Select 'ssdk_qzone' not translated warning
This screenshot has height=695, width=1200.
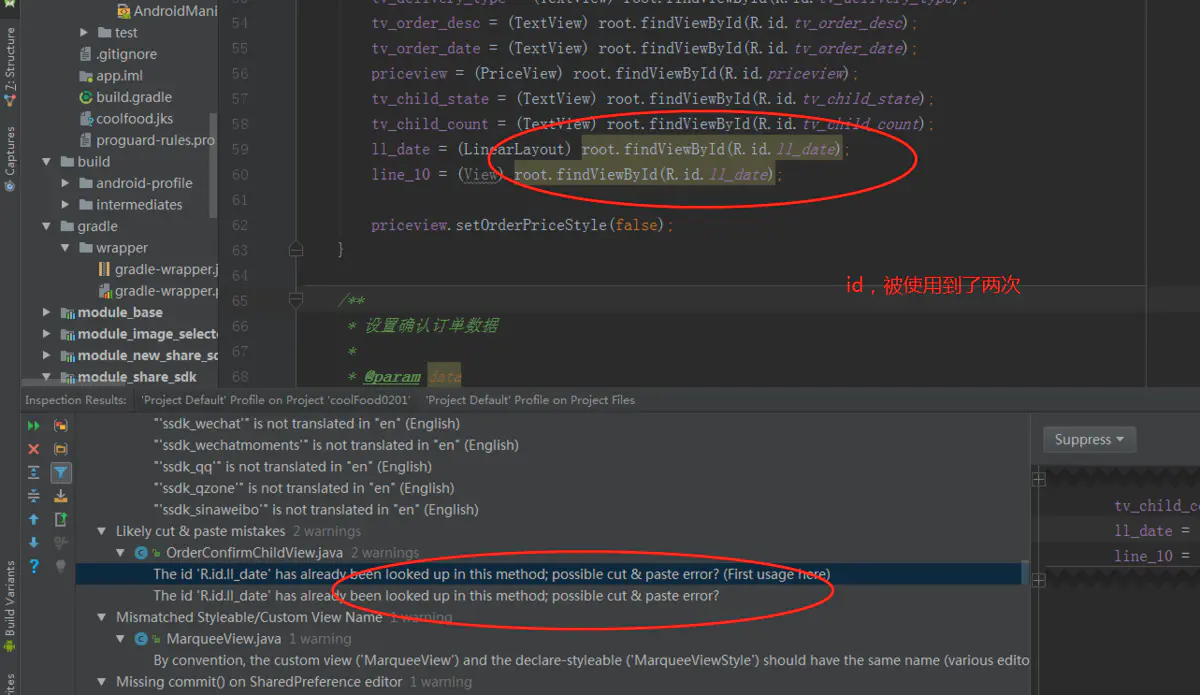(304, 488)
